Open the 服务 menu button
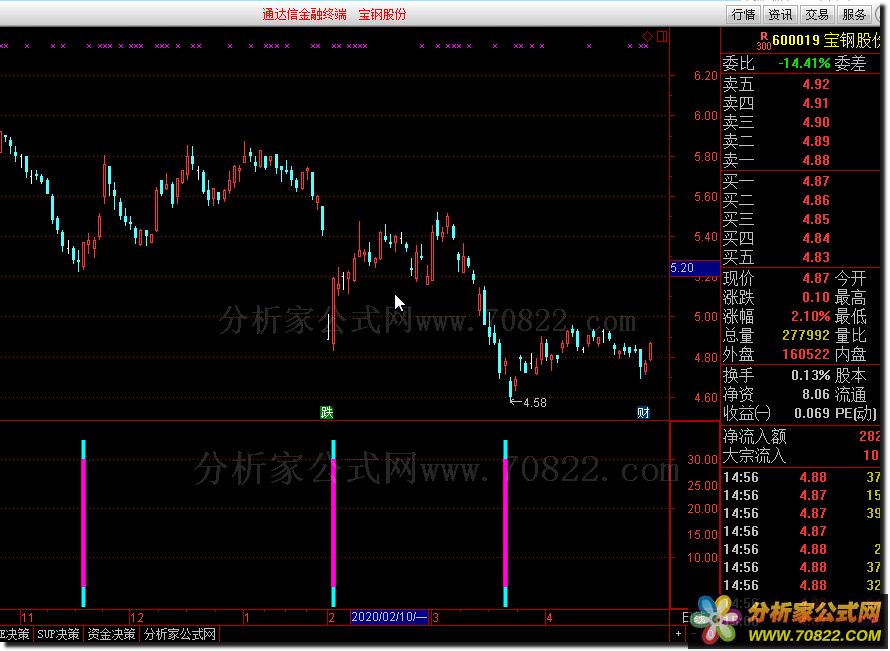 [x=854, y=14]
